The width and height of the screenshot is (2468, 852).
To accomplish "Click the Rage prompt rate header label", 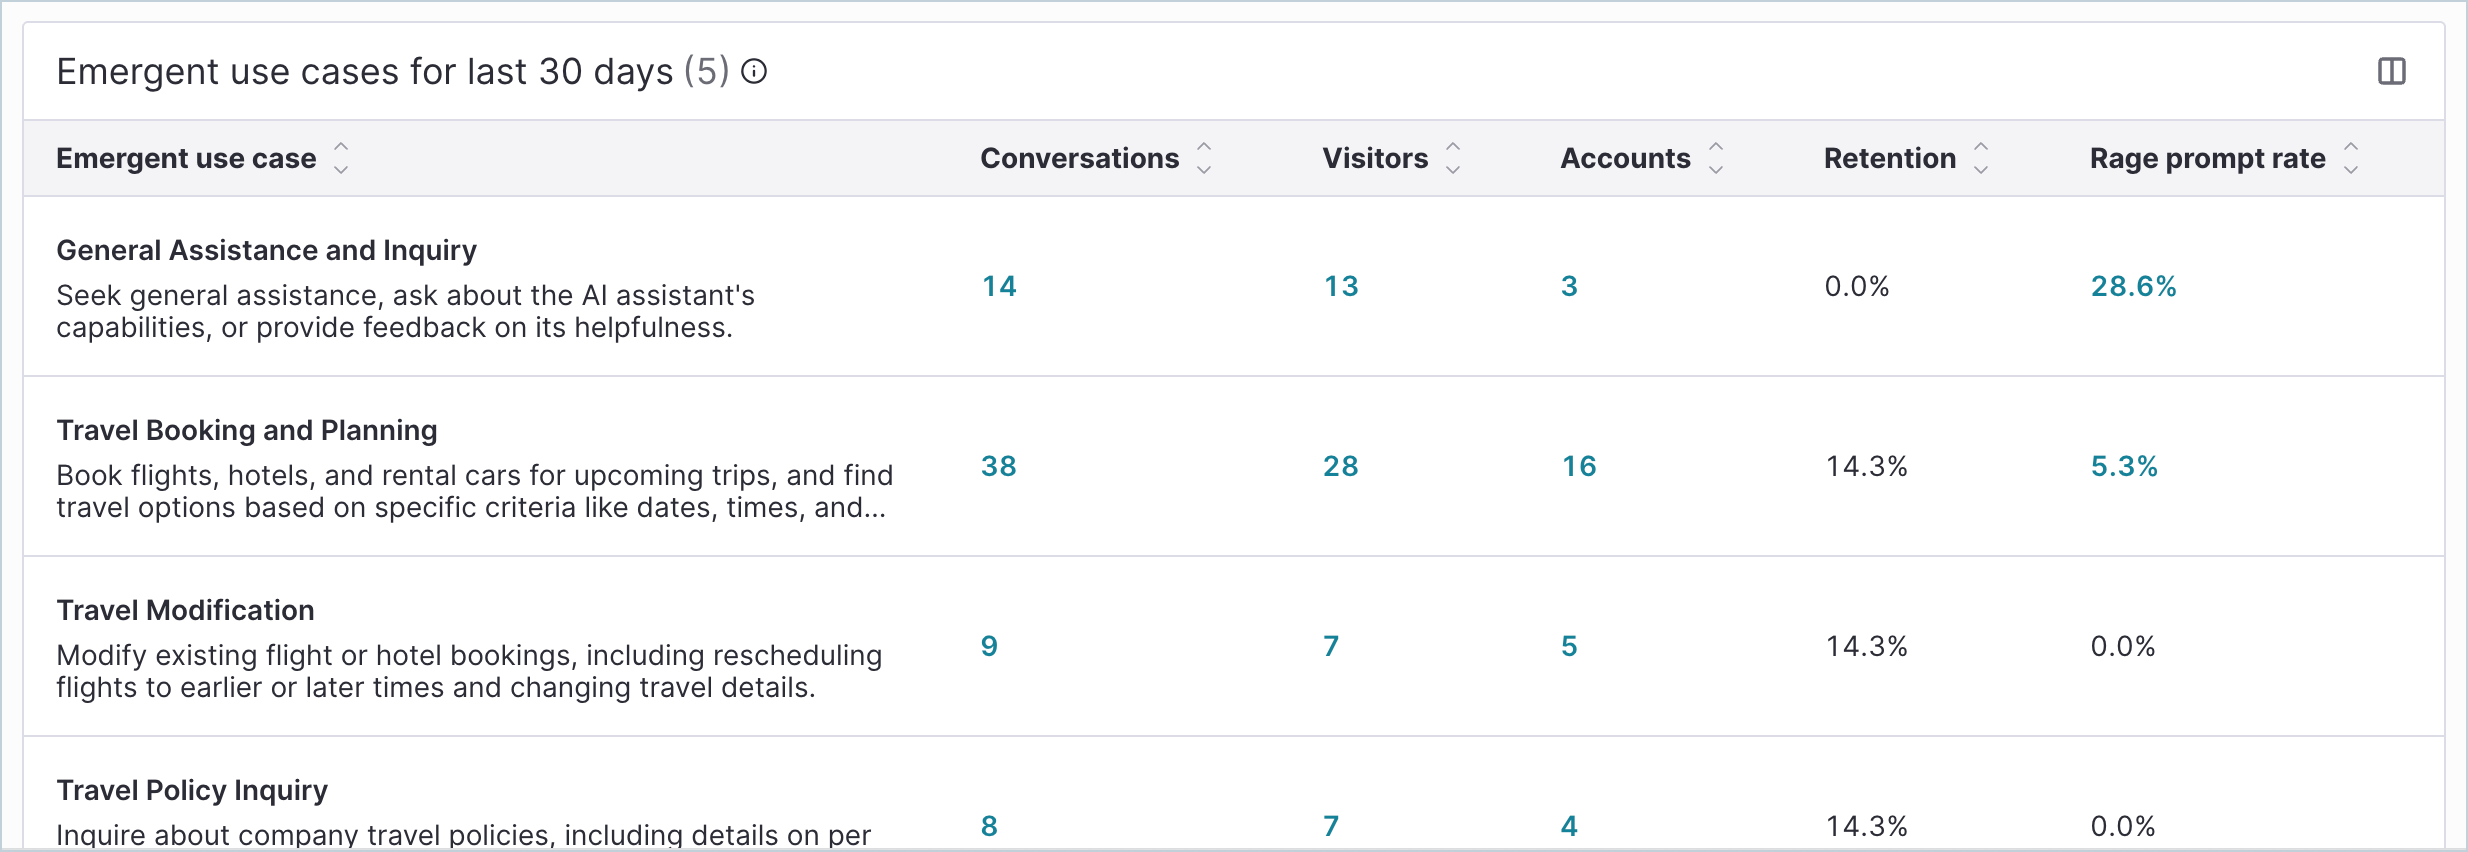I will pyautogui.click(x=2208, y=158).
